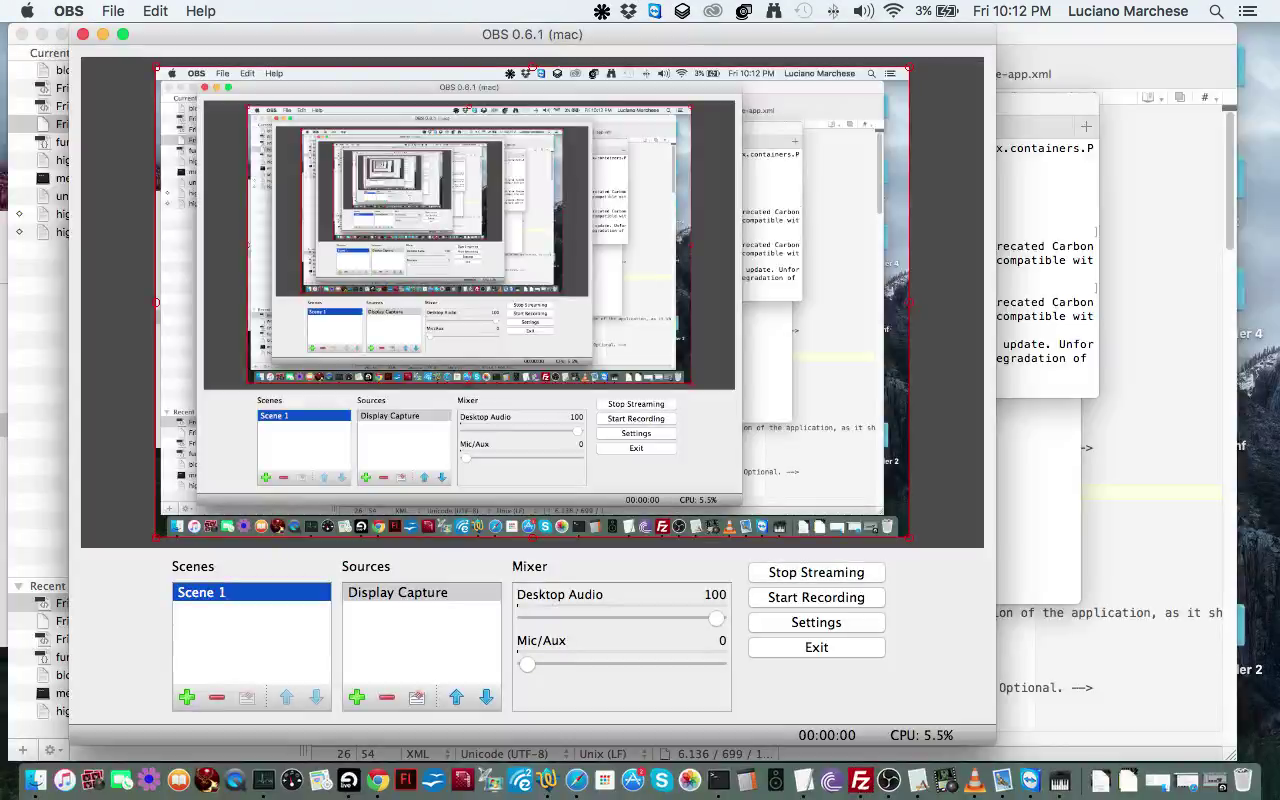Open the OBS application menu

69,11
